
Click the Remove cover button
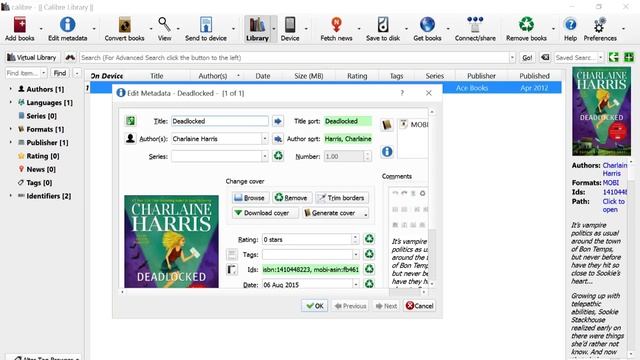pyautogui.click(x=292, y=198)
